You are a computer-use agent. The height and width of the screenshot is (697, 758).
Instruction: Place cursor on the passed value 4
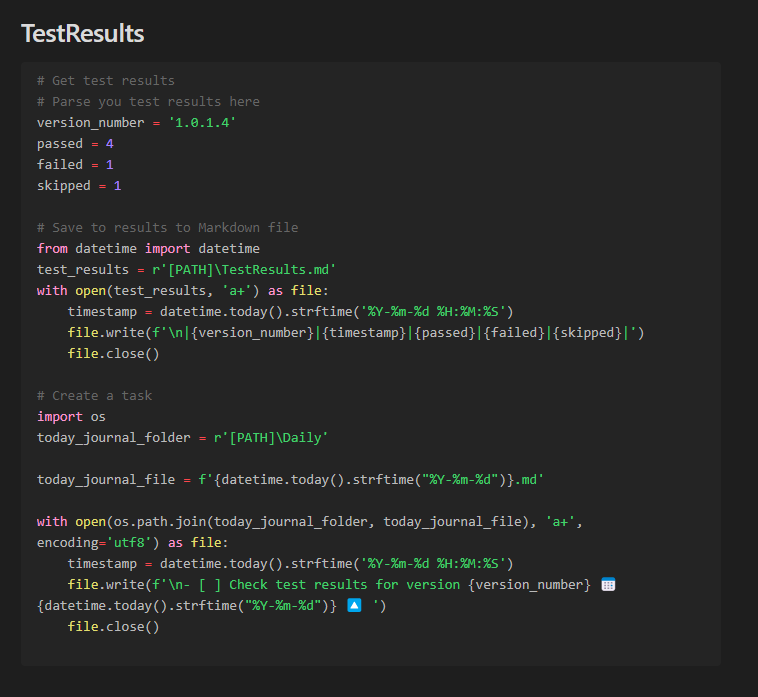point(109,143)
